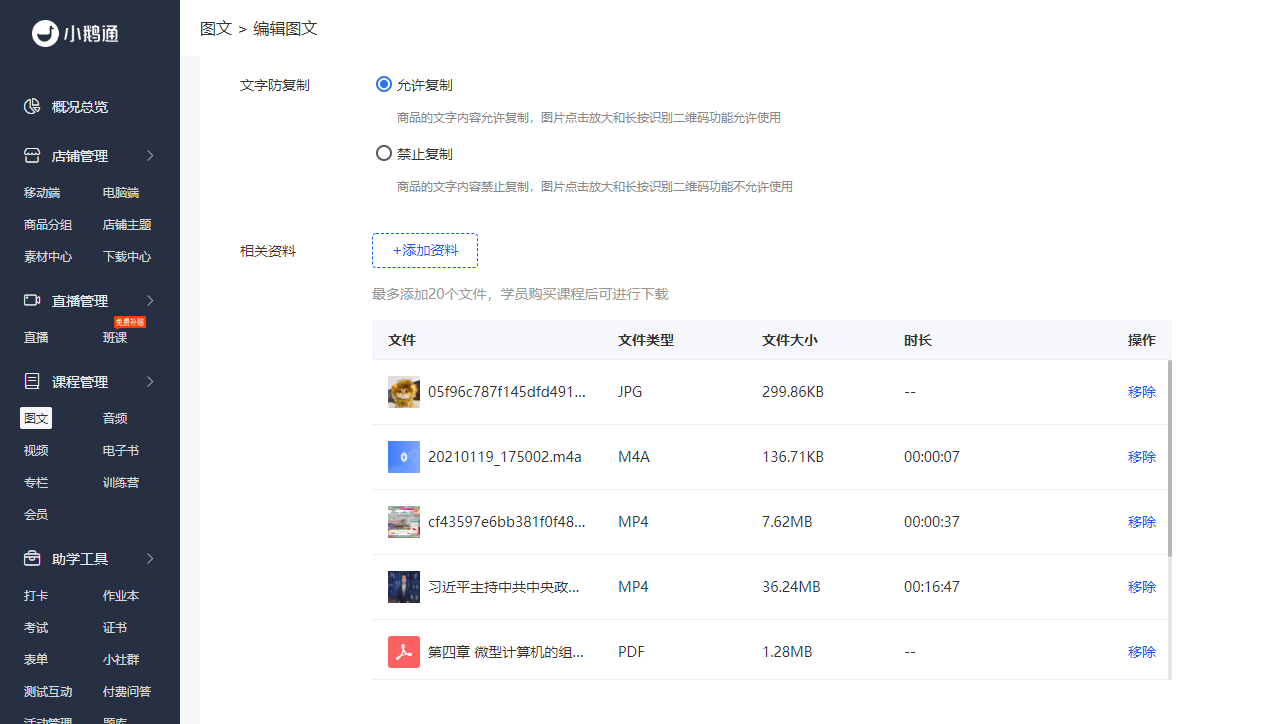This screenshot has height=724, width=1263.
Task: Click the JPG file cat thumbnail
Action: [404, 392]
